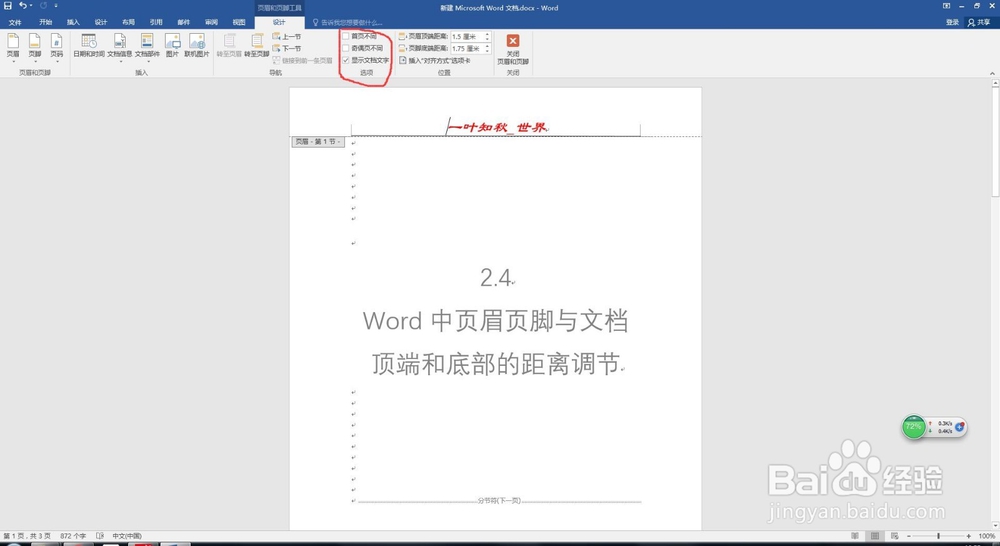Click the zoom in plus button
This screenshot has height=546, width=1000.
tap(969, 536)
